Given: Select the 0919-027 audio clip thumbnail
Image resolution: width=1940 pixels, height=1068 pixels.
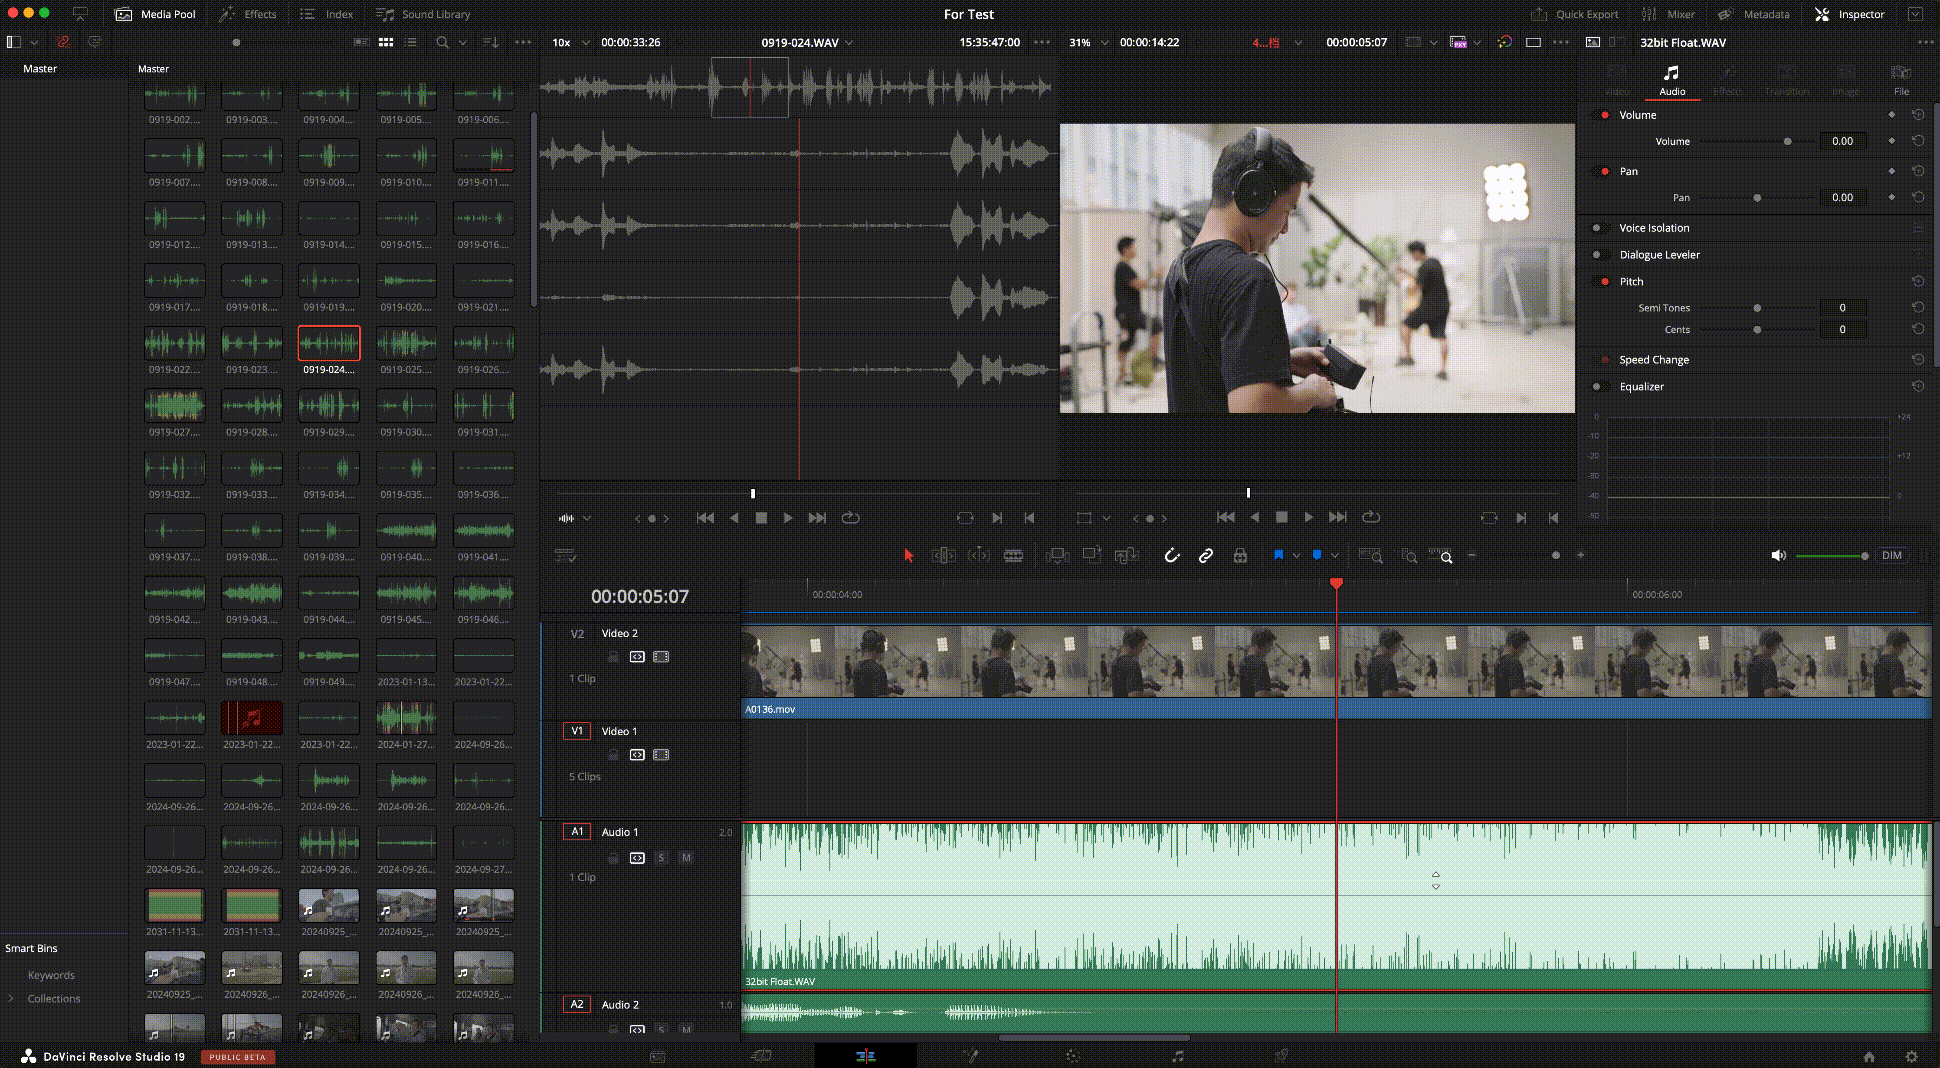Looking at the screenshot, I should pyautogui.click(x=175, y=406).
